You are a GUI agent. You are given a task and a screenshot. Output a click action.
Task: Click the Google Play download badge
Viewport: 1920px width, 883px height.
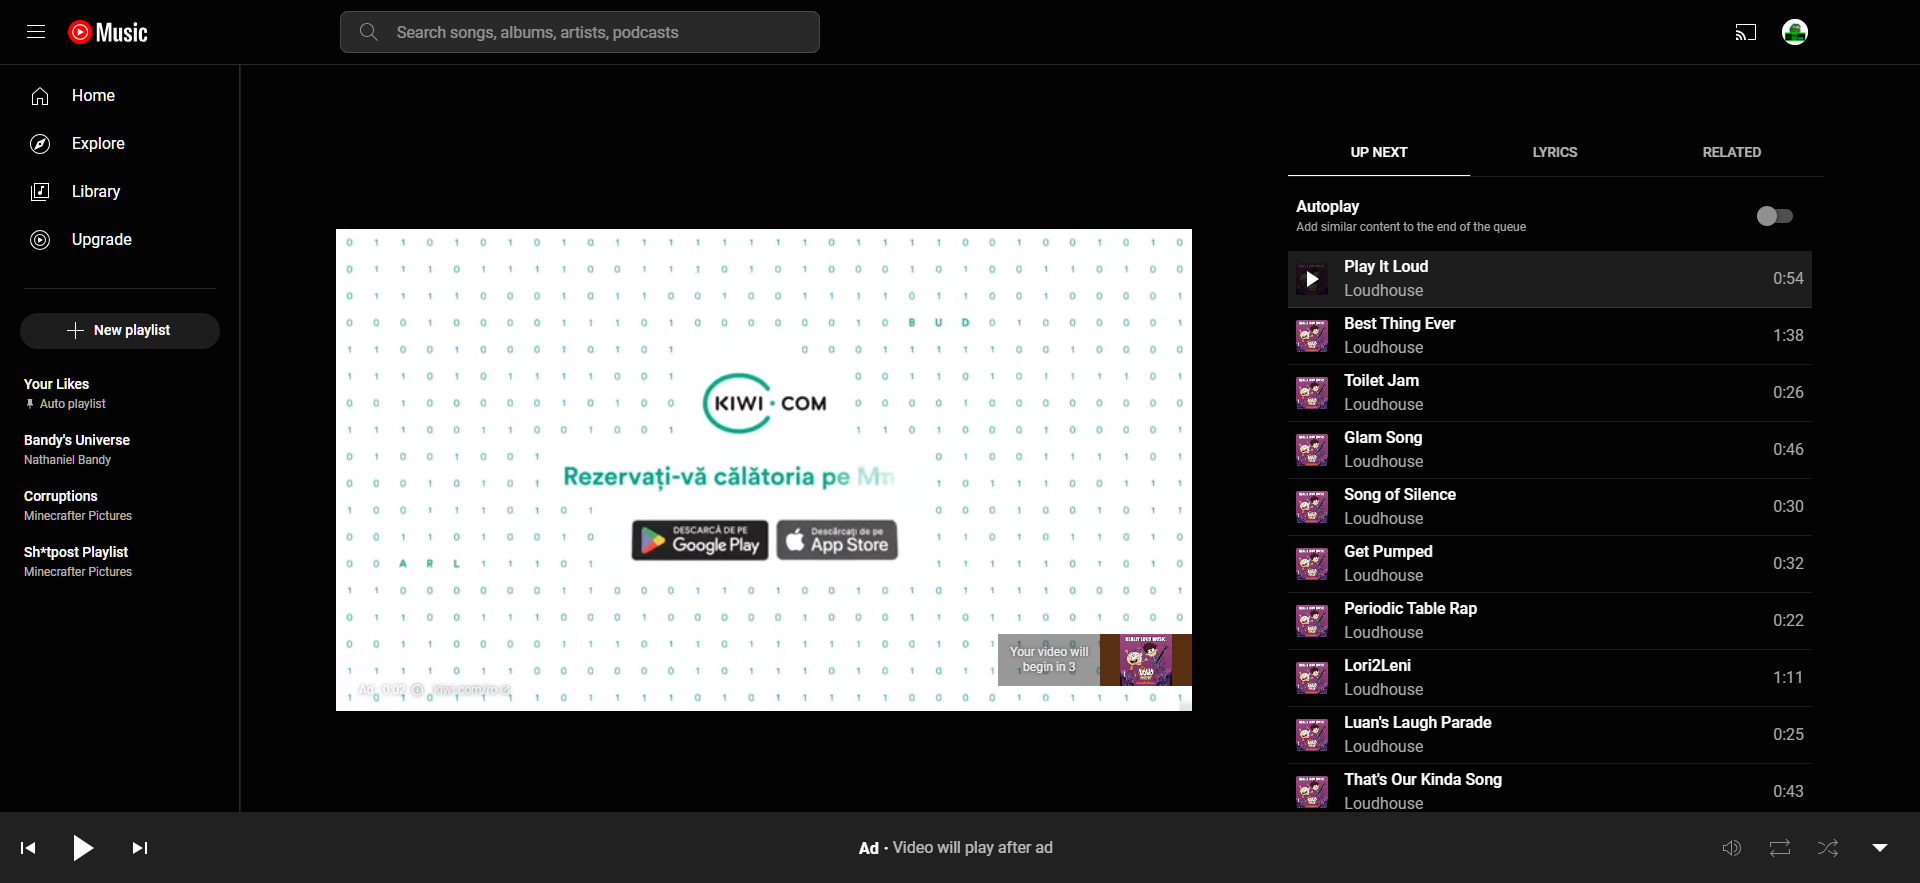click(x=700, y=540)
